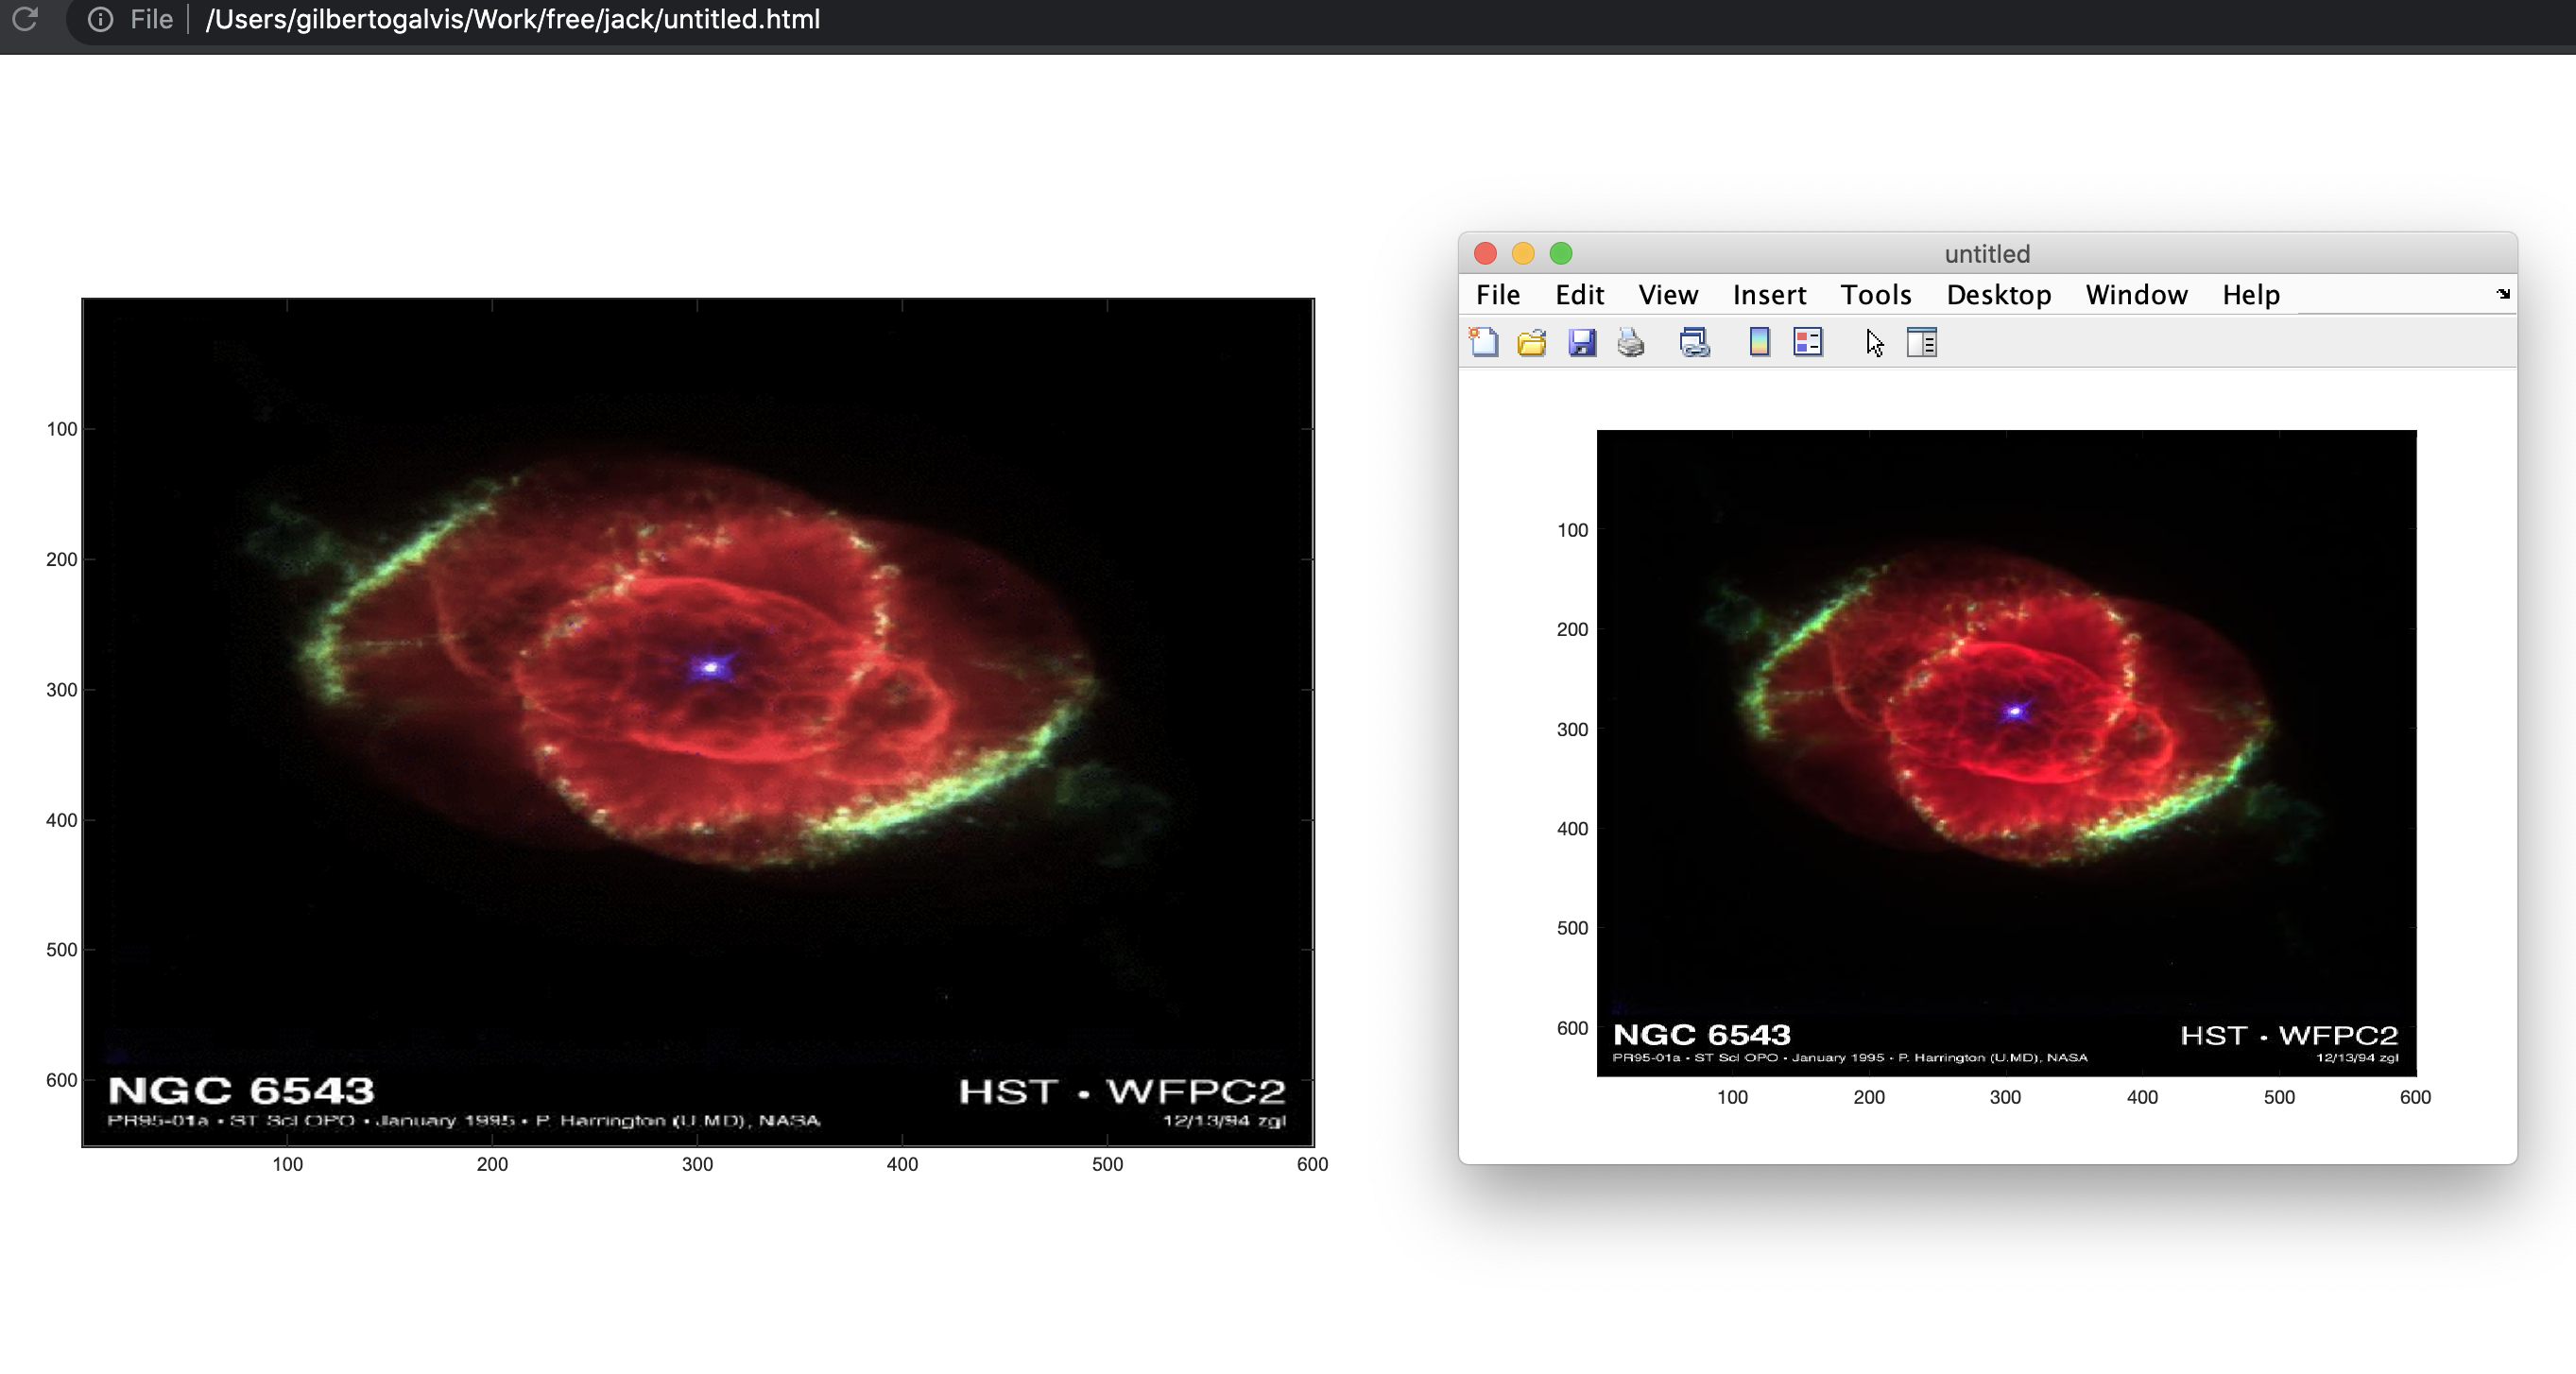
Task: Maximize the untitled figure window
Action: click(1561, 254)
